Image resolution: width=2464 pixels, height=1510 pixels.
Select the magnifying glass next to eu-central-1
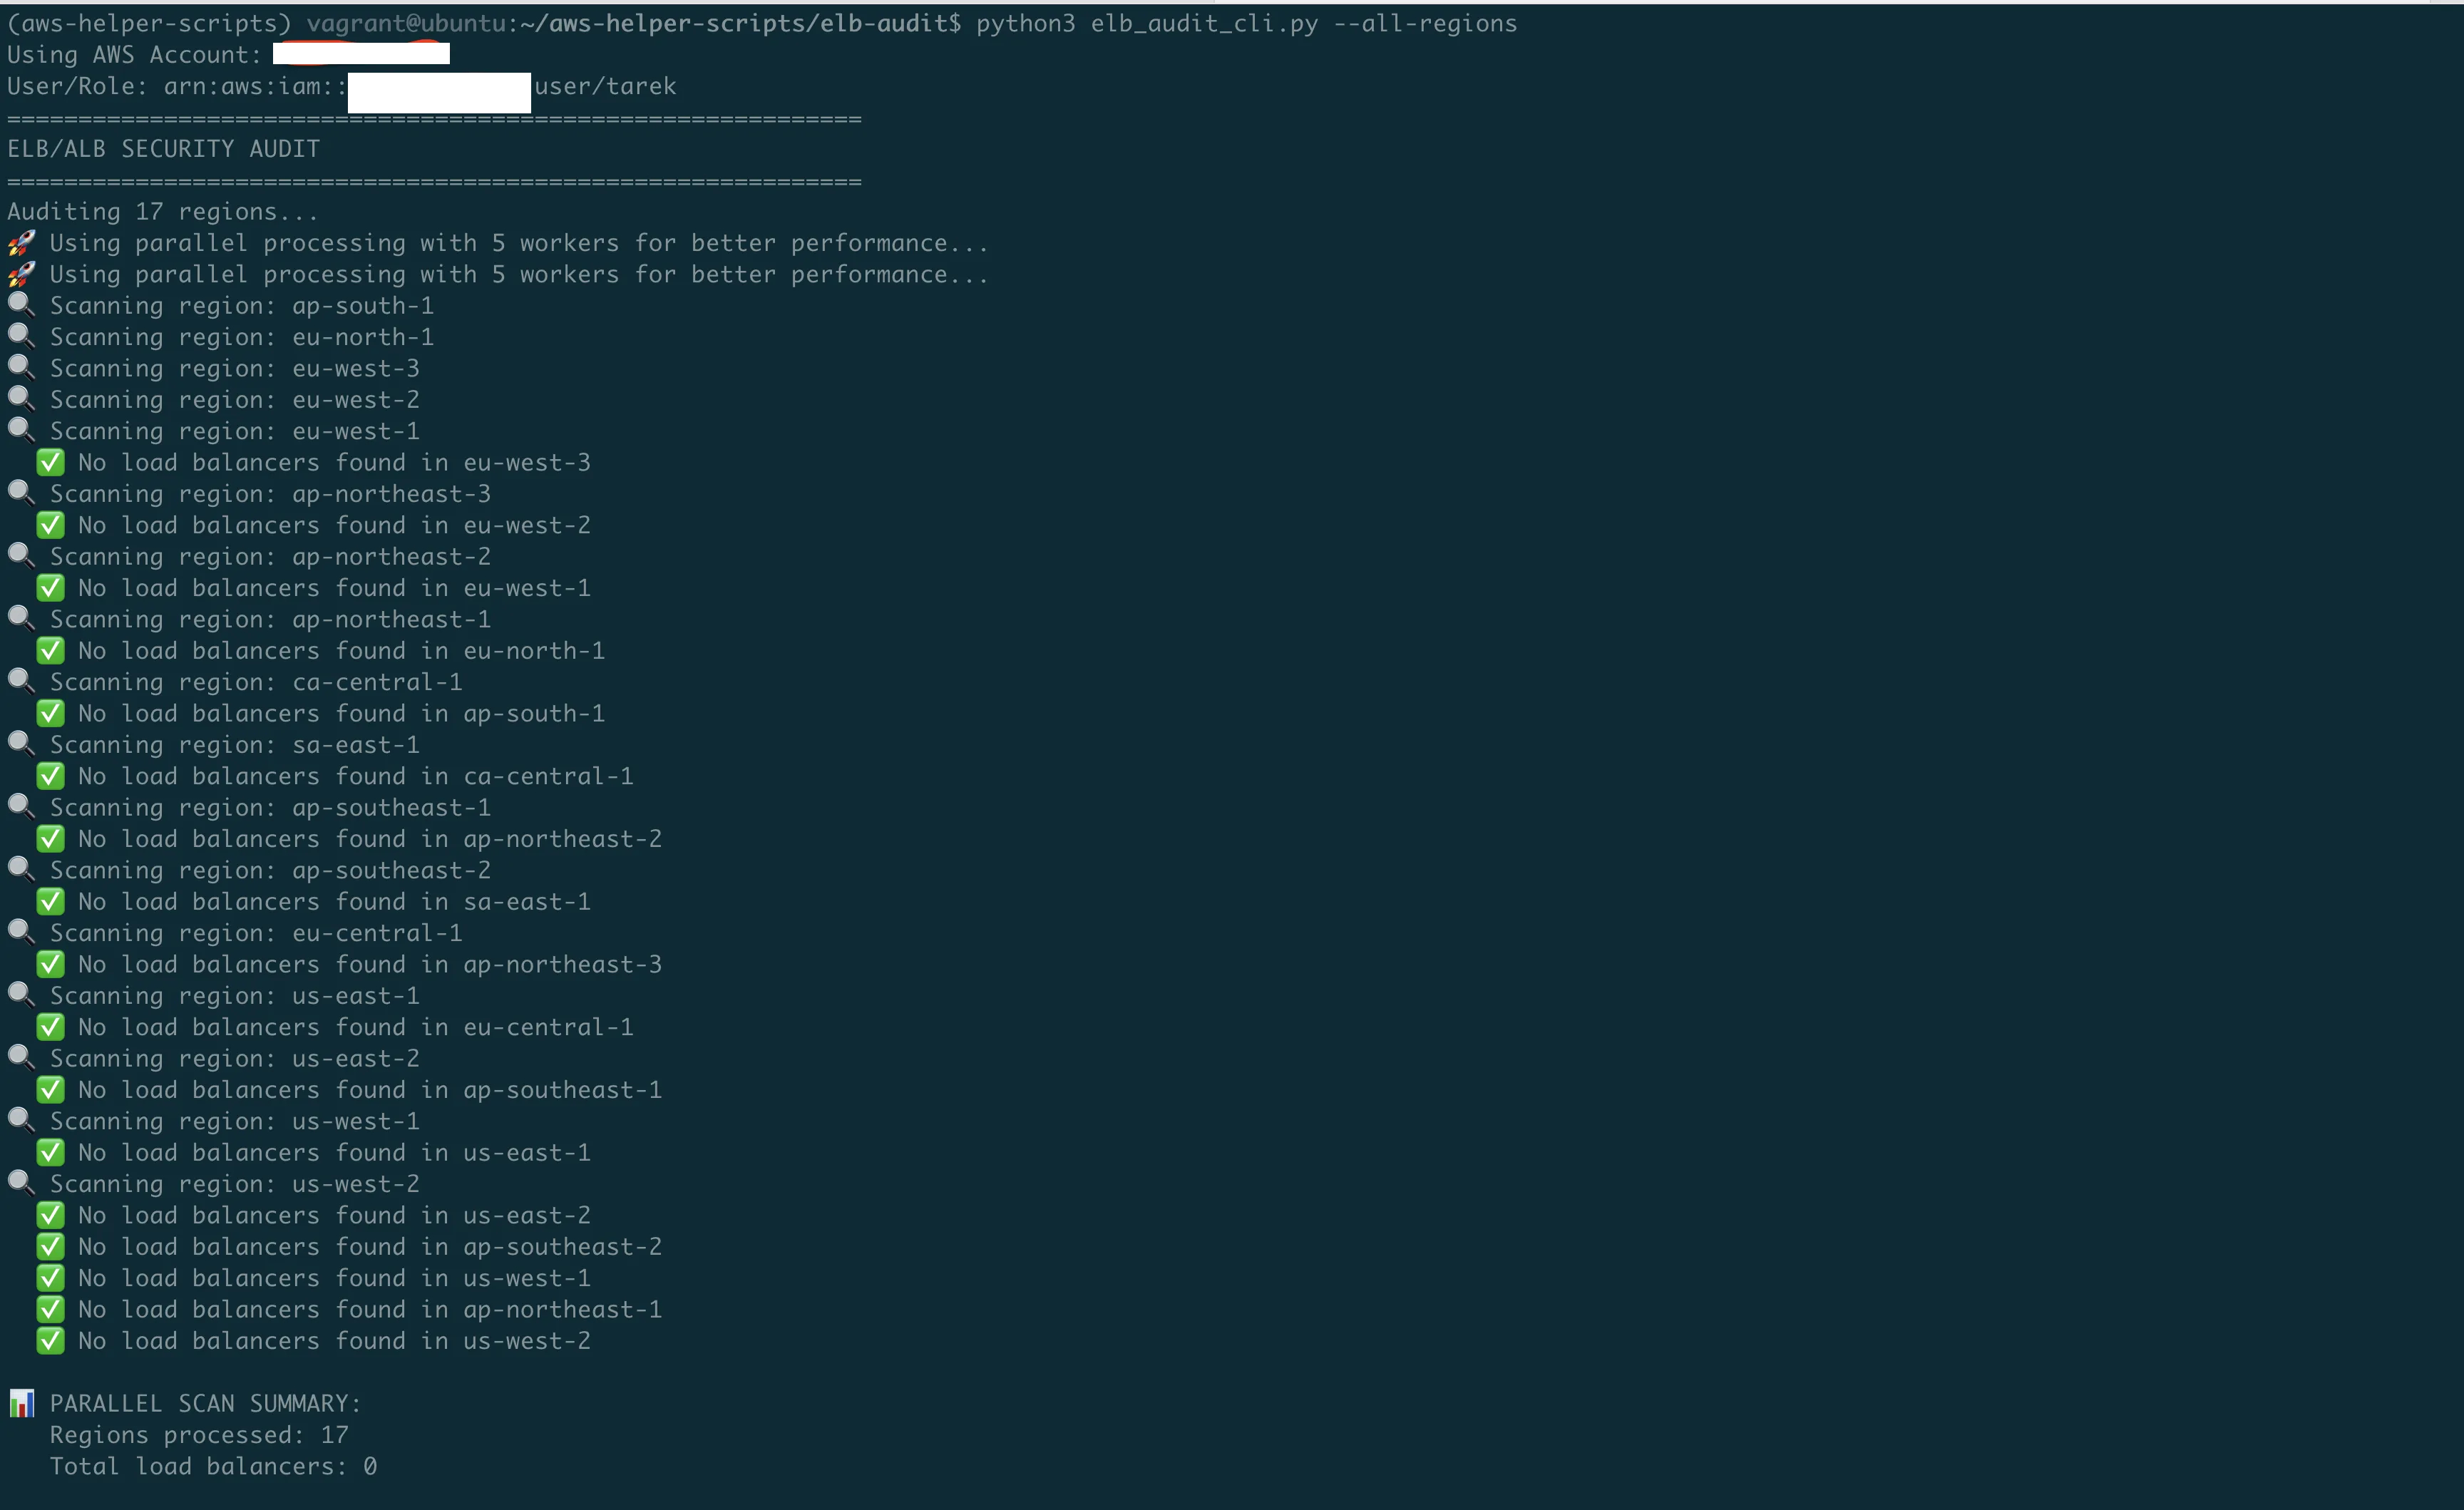(20, 932)
